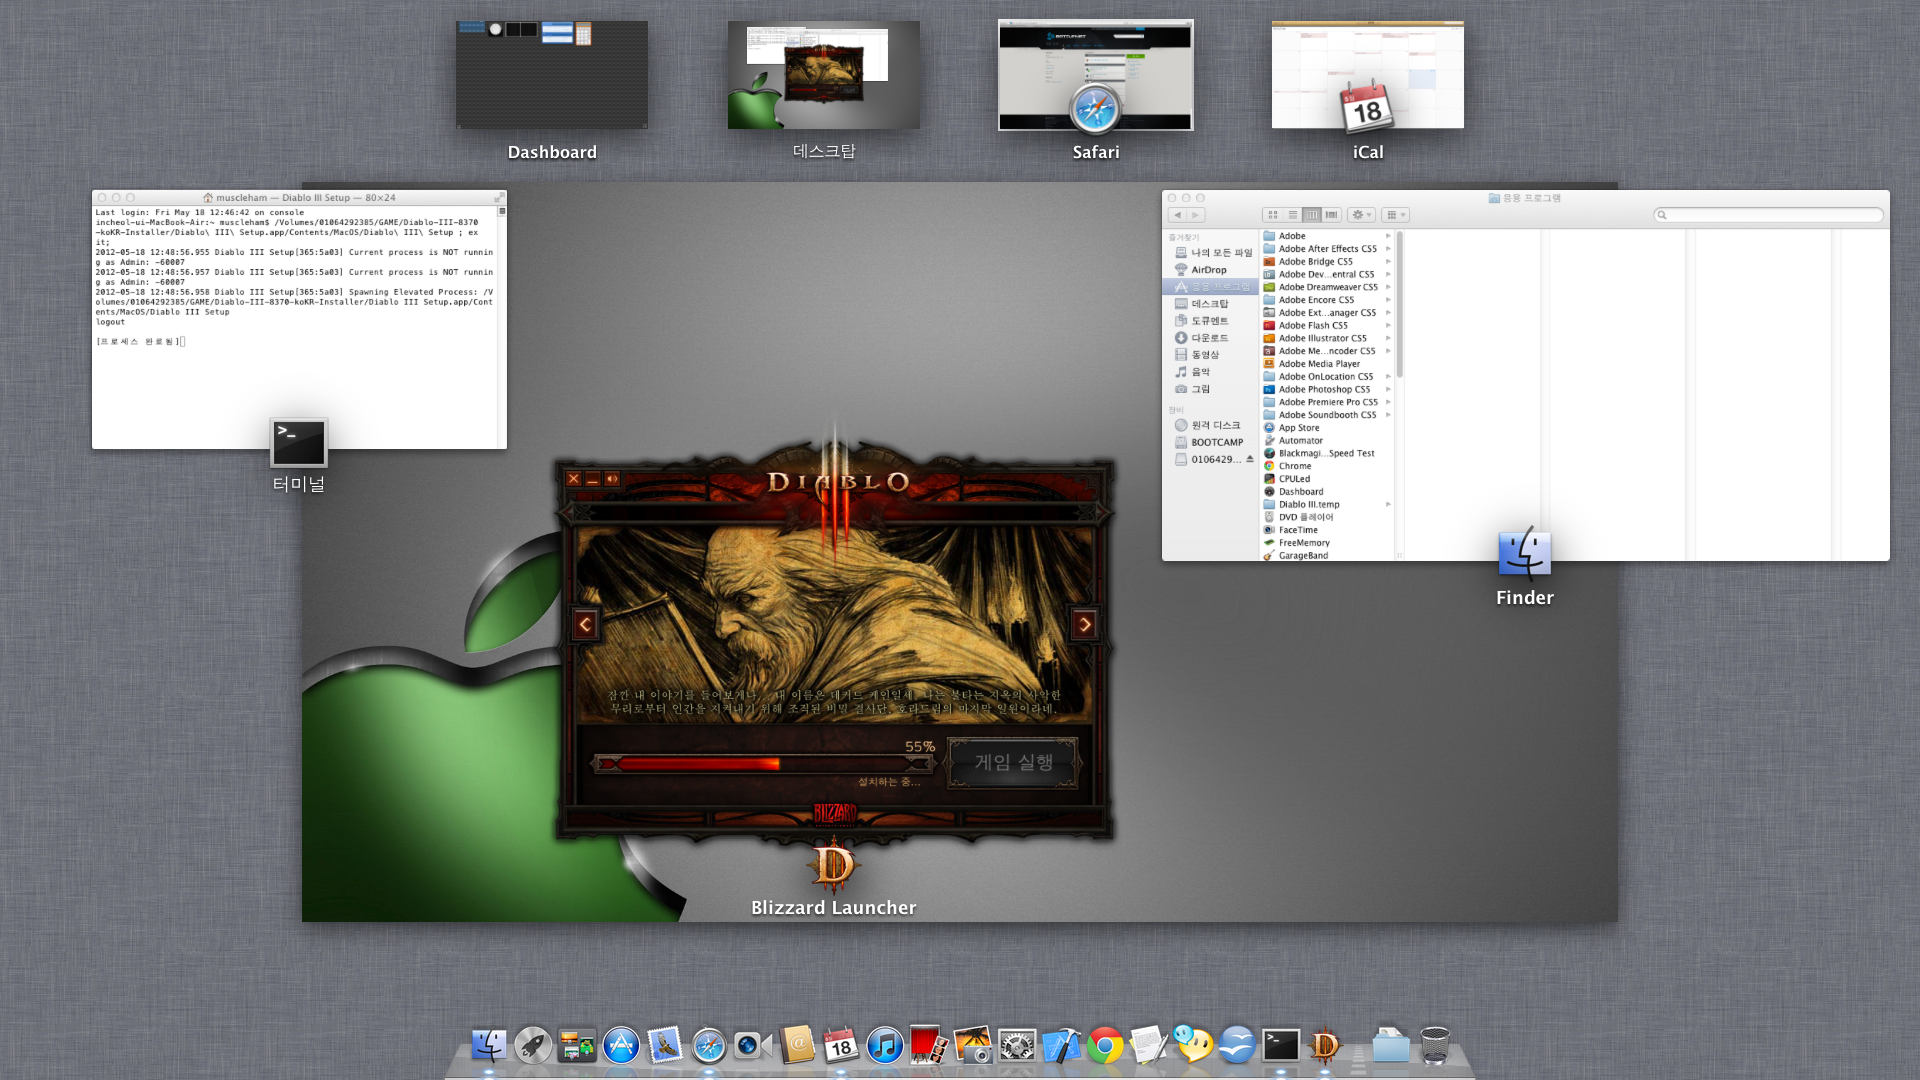Open Address Book icon in Dock
Image resolution: width=1920 pixels, height=1080 pixels.
point(797,1046)
